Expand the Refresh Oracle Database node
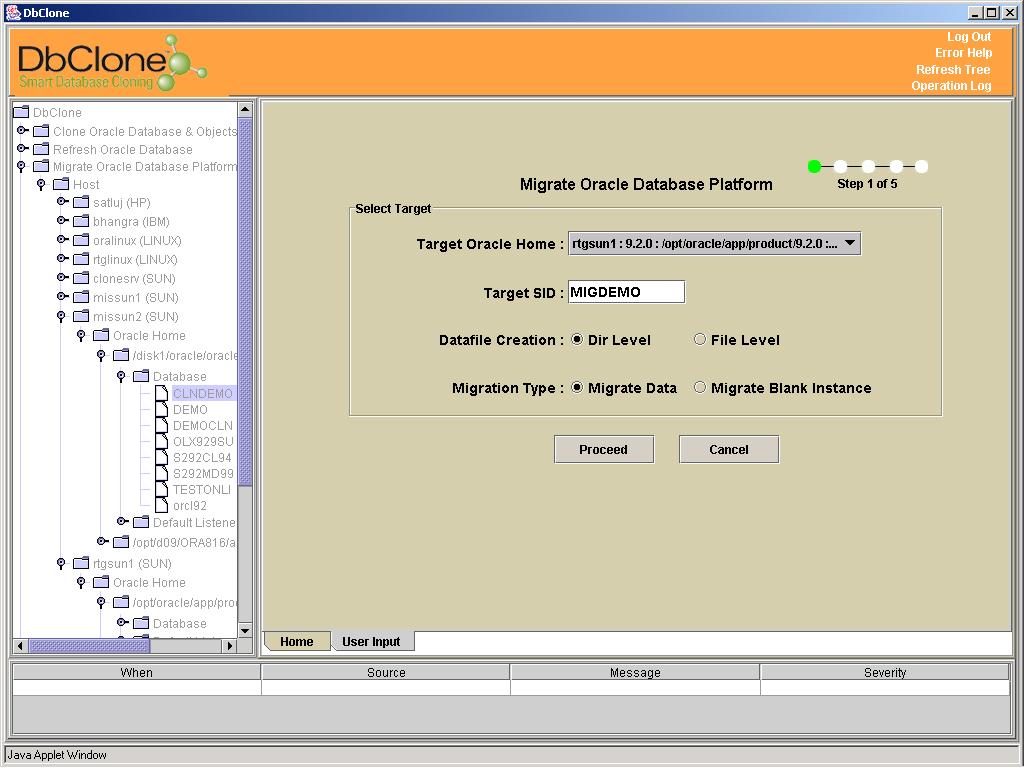Viewport: 1024px width, 768px height. [x=22, y=149]
